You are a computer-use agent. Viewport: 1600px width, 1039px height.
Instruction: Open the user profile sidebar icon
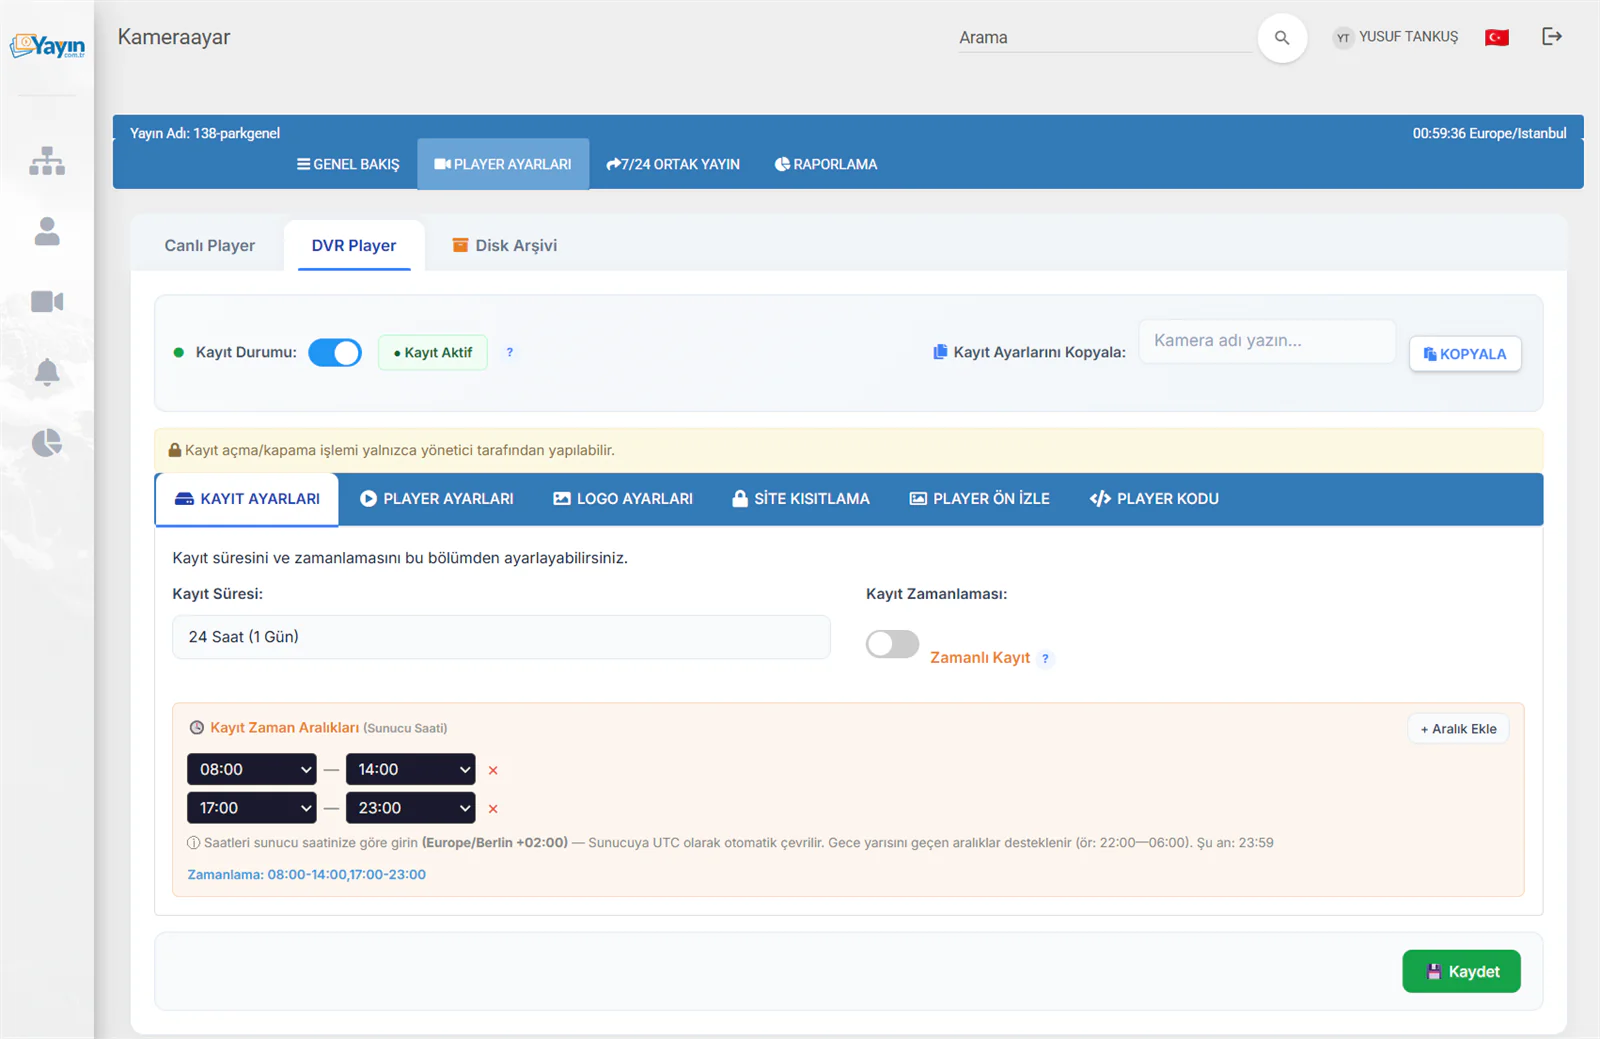pos(47,231)
